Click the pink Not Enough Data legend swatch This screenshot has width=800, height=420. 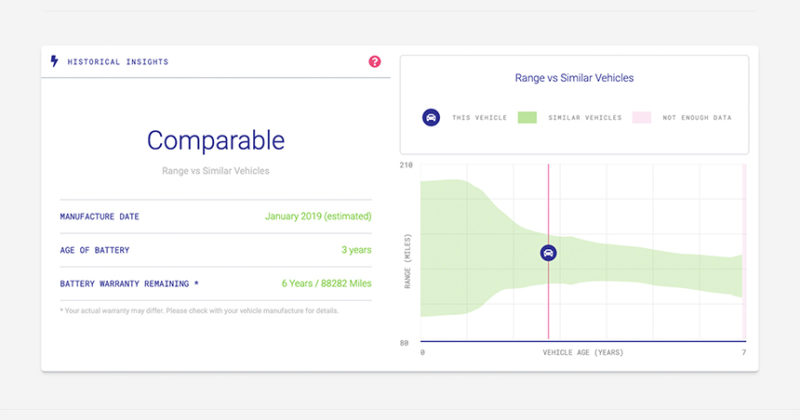[x=642, y=117]
